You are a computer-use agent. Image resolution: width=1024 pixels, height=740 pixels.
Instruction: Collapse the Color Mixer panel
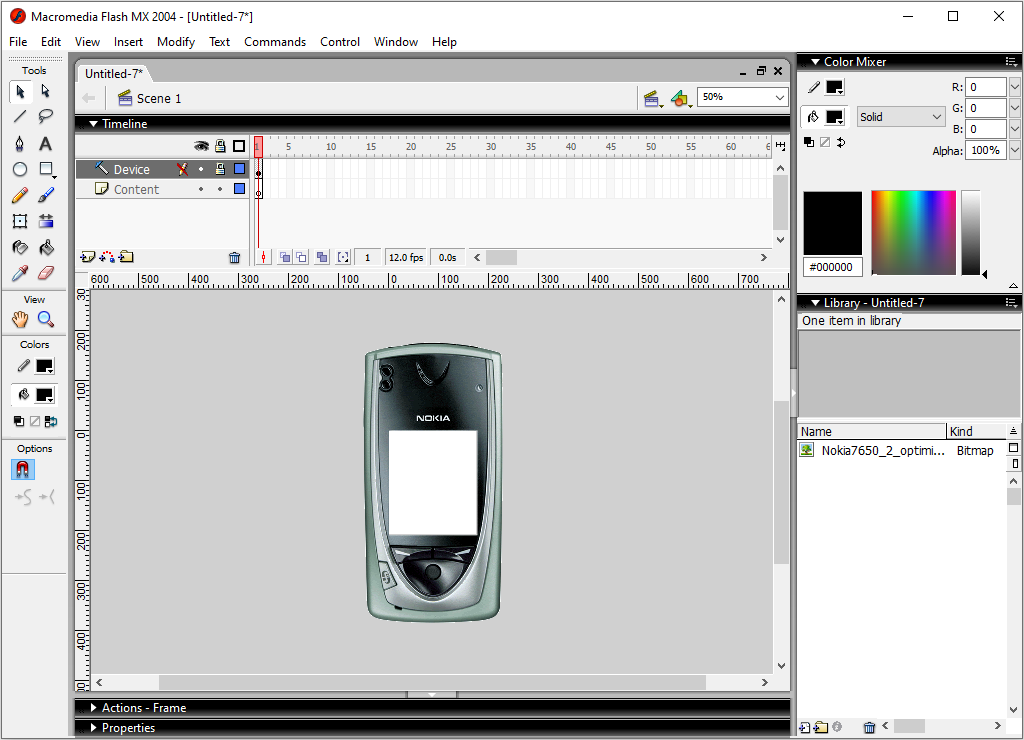pyautogui.click(x=815, y=62)
